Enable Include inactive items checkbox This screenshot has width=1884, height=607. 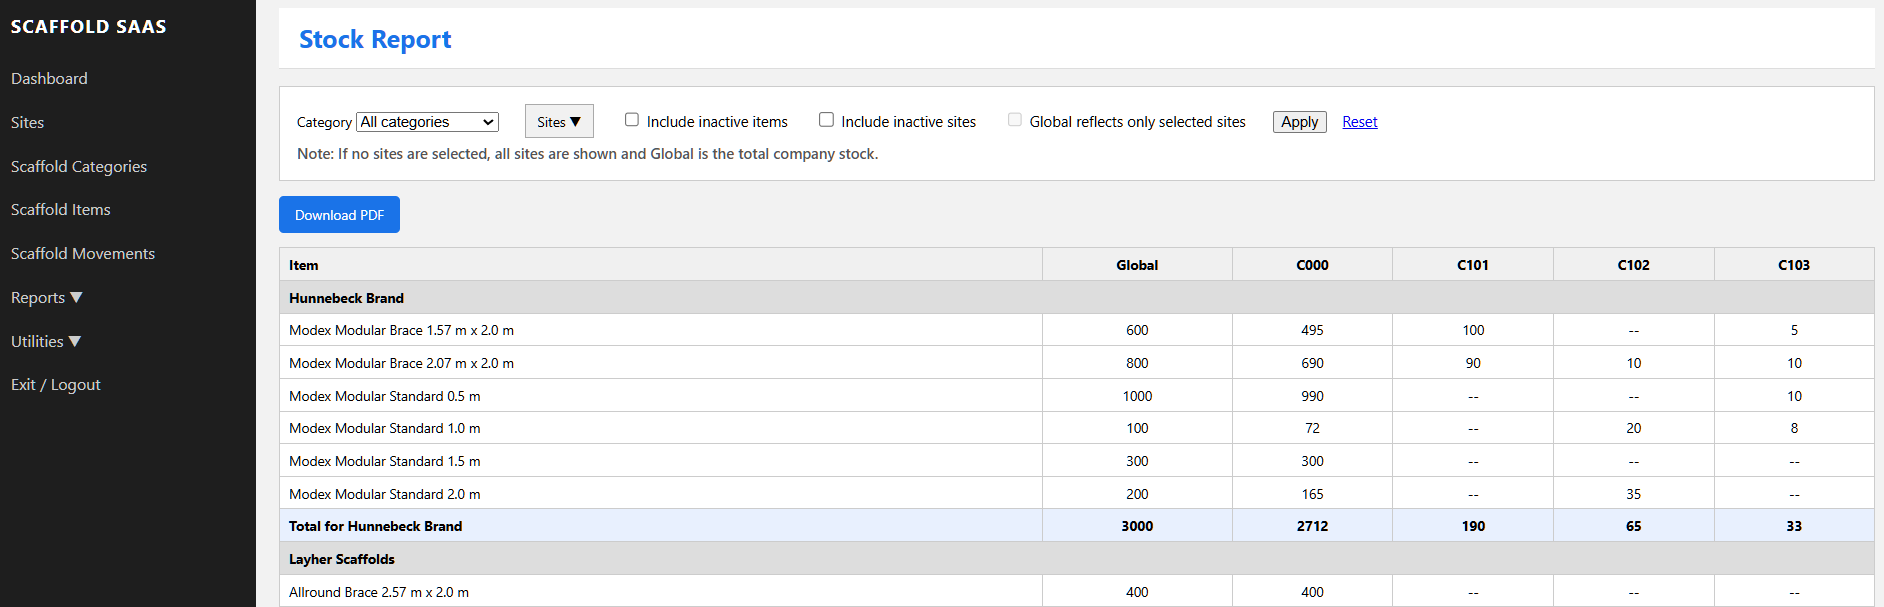632,120
